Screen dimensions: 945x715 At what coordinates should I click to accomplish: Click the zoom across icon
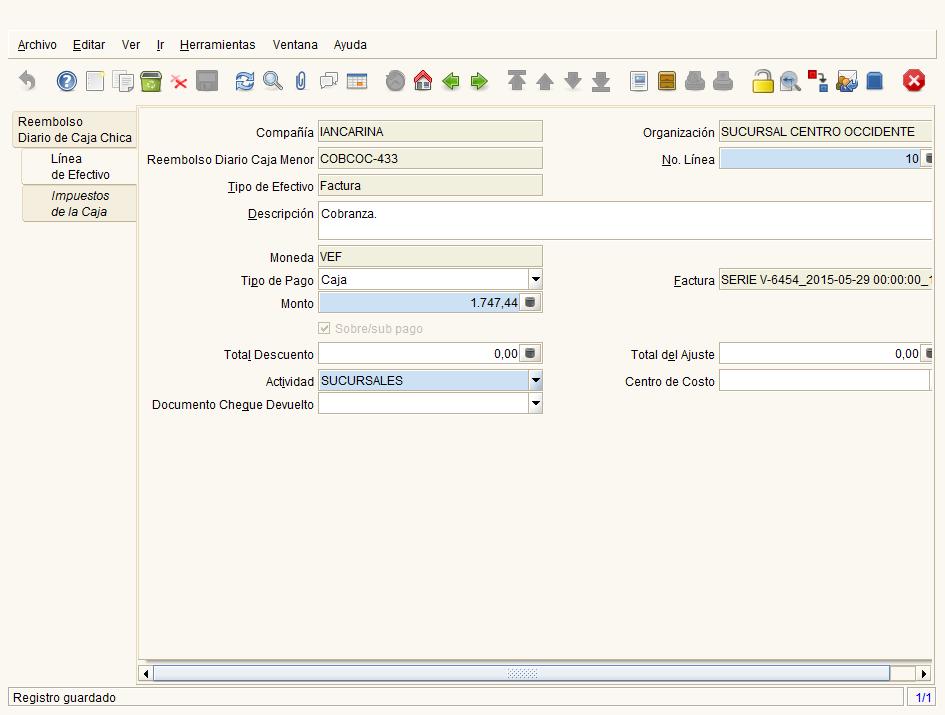tap(790, 81)
